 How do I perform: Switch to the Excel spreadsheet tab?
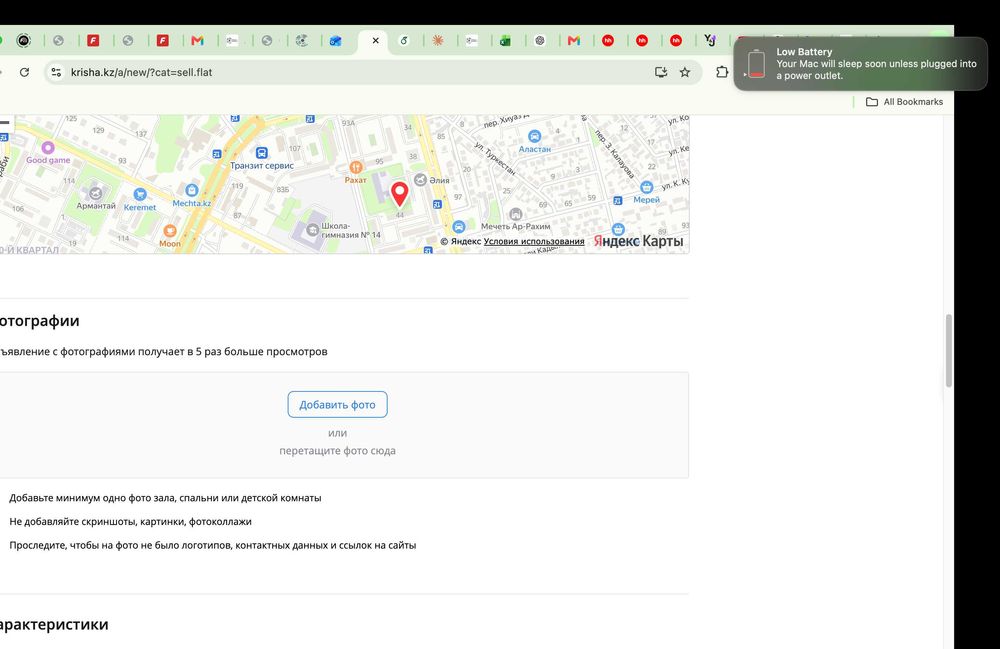(x=505, y=41)
